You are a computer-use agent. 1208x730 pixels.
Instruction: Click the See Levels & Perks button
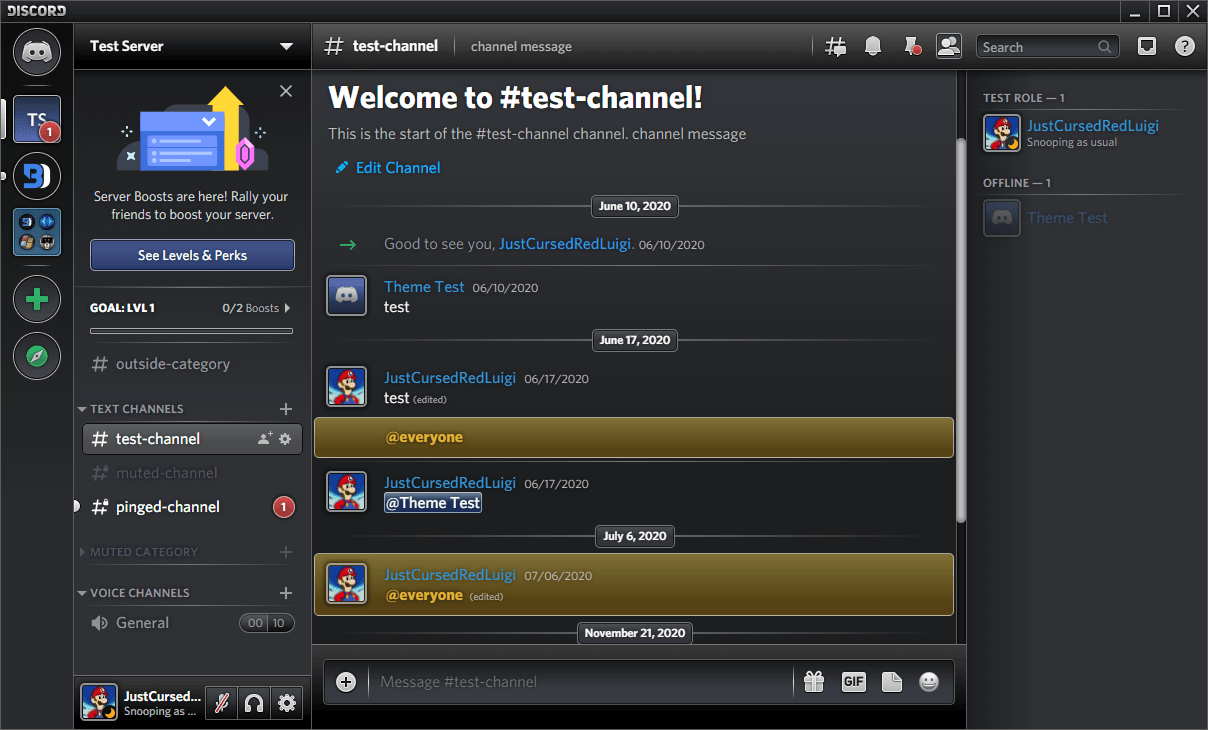(x=192, y=255)
